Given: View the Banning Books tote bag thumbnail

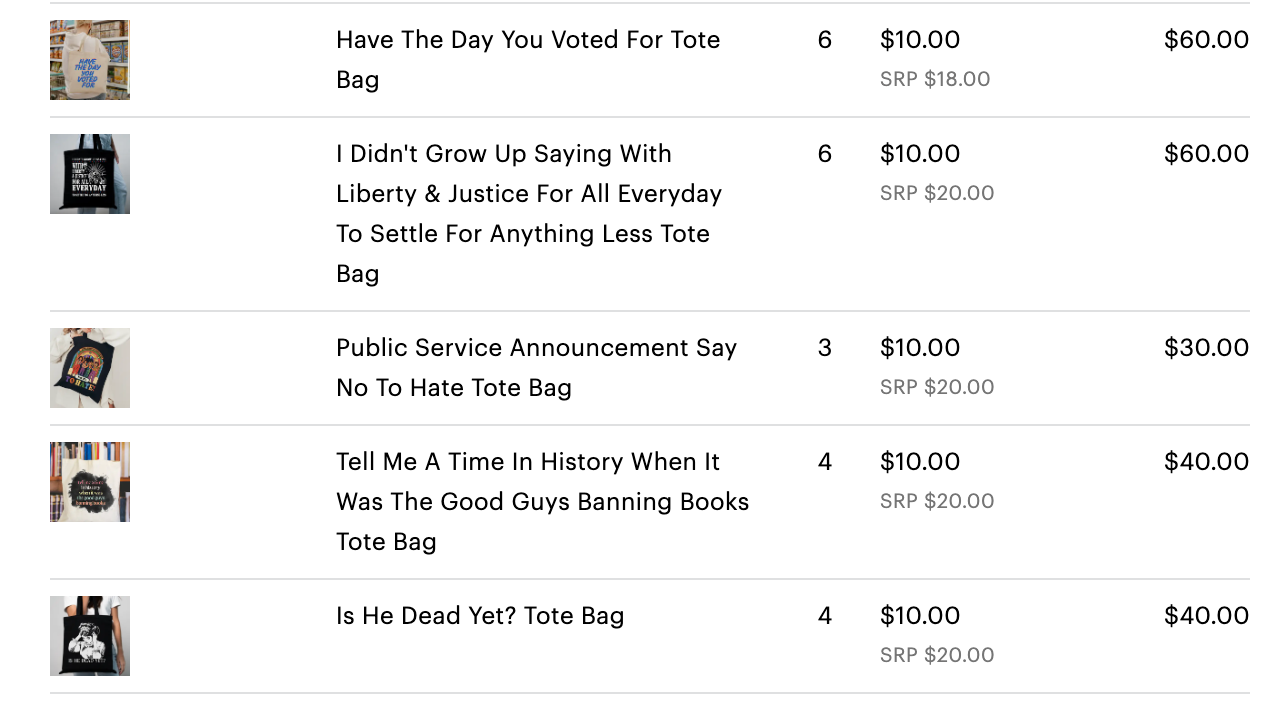Looking at the screenshot, I should click(x=90, y=482).
